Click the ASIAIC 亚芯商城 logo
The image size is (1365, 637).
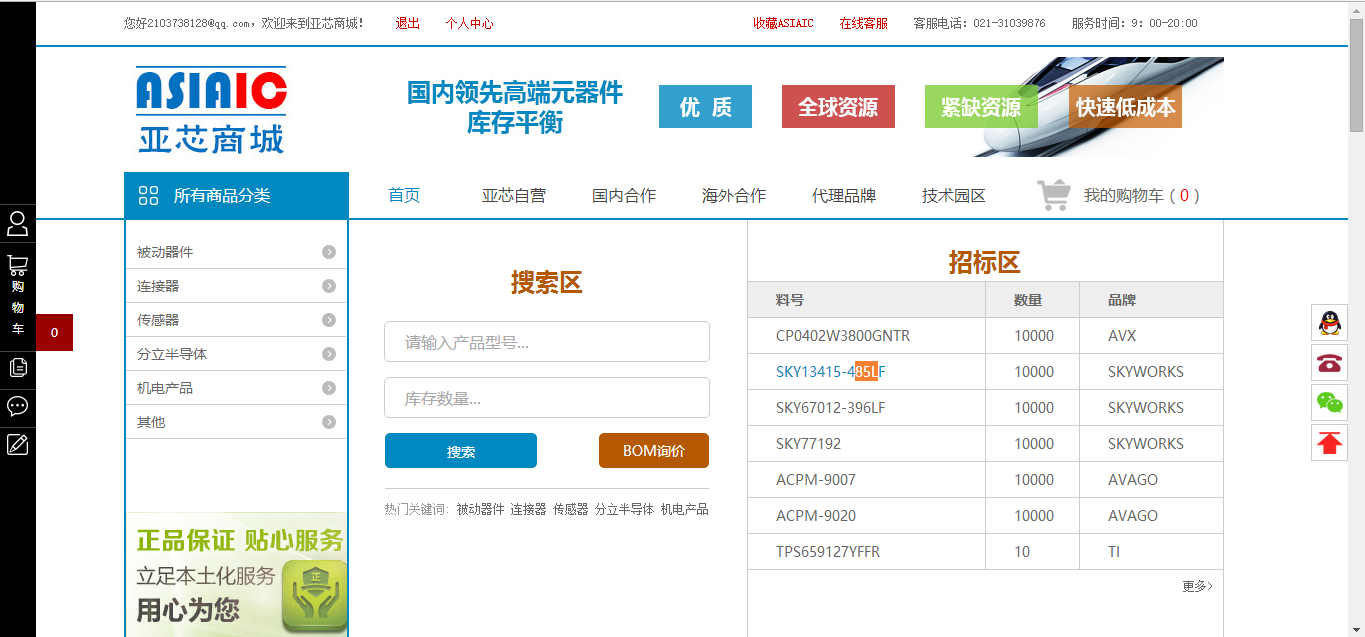pos(211,109)
